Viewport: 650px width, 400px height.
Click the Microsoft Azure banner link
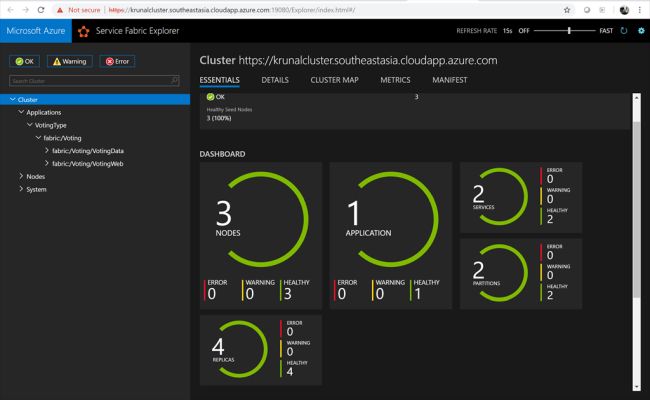(x=36, y=31)
